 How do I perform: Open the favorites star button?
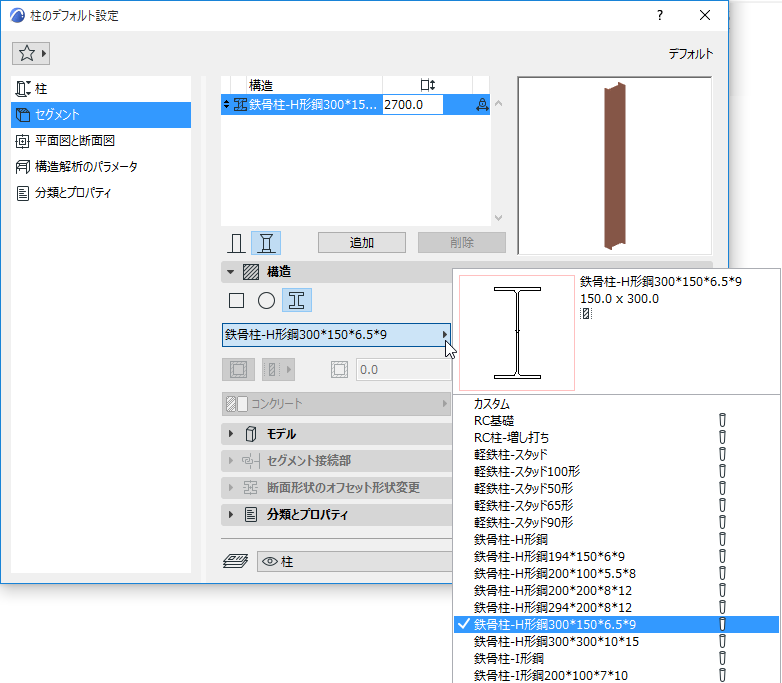(x=31, y=53)
